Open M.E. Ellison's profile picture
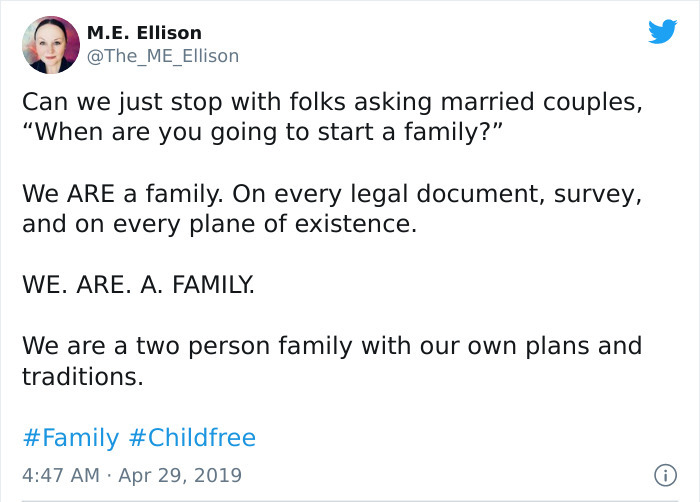The height and width of the screenshot is (502, 700). click(51, 45)
